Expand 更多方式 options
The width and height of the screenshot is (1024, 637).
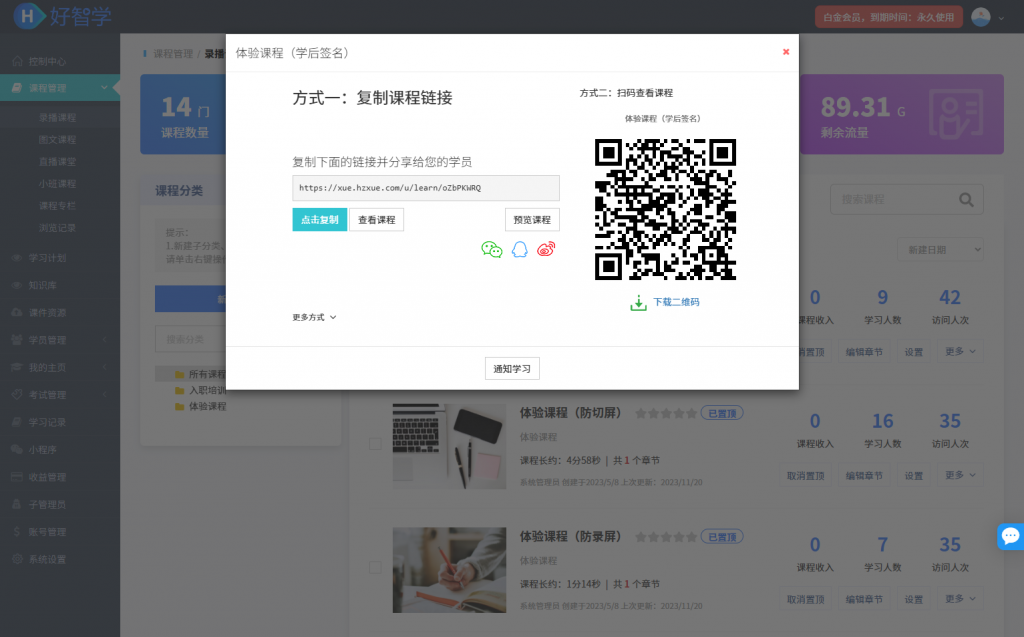coord(314,317)
